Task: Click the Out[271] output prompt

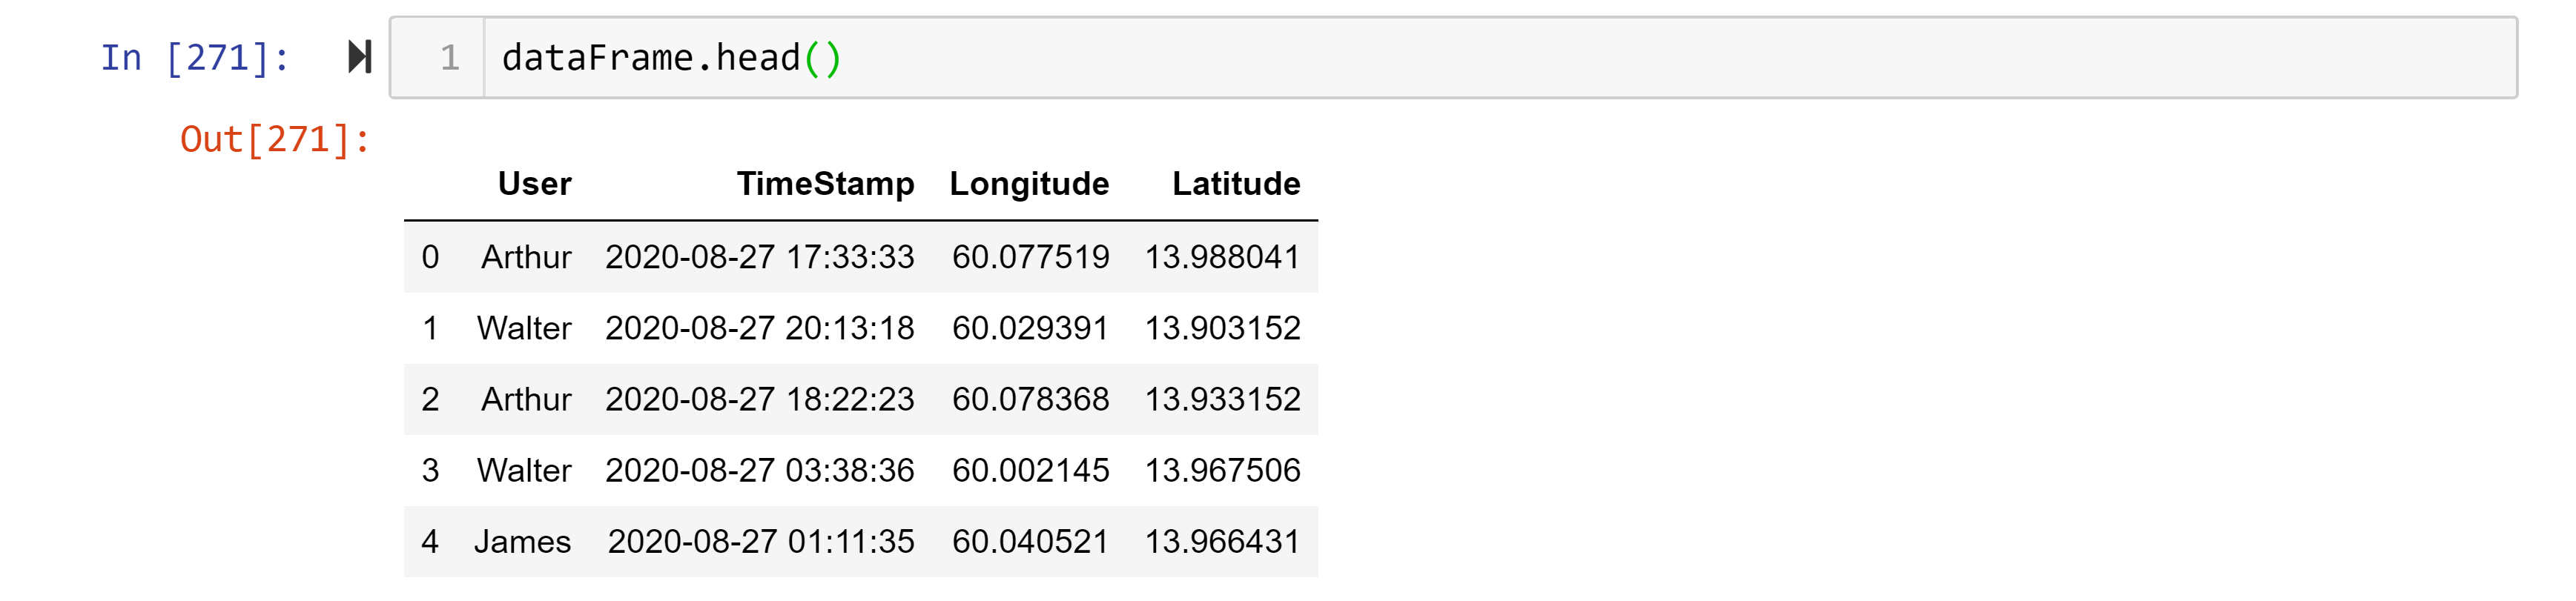Action: (275, 139)
